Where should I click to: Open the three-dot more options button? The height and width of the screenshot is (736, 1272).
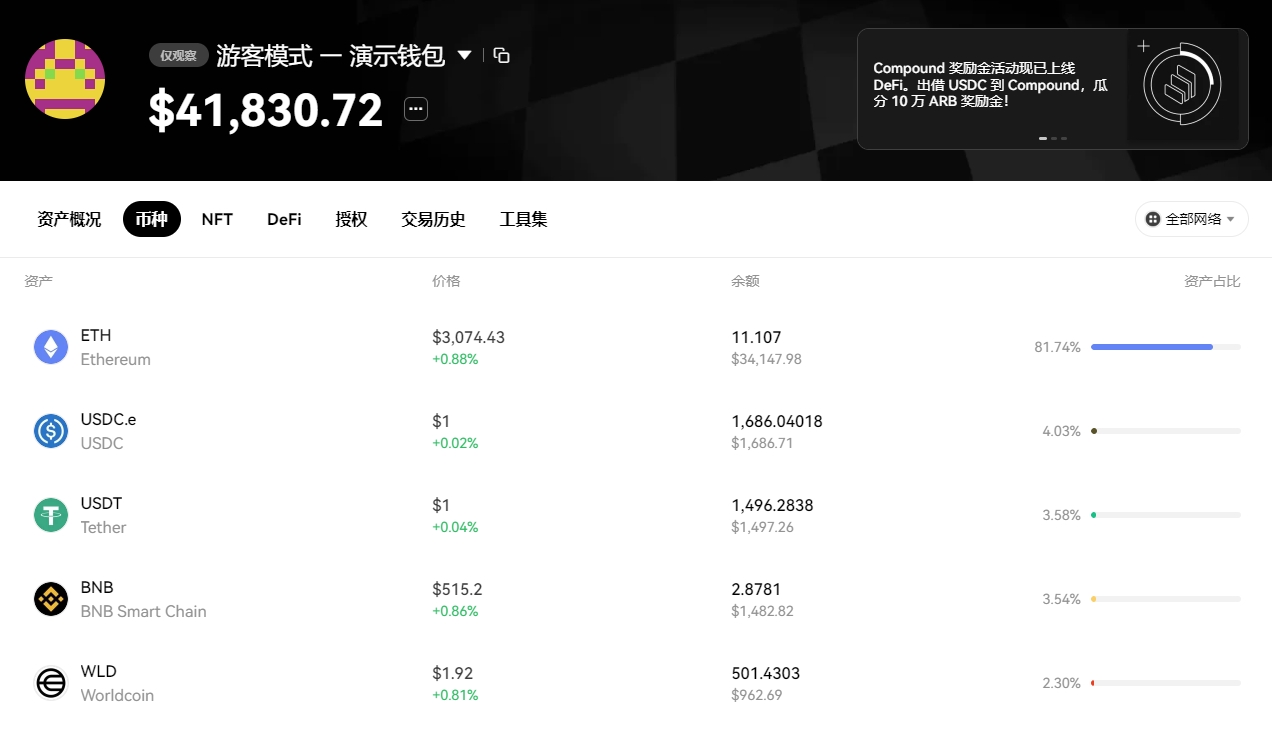(x=416, y=109)
